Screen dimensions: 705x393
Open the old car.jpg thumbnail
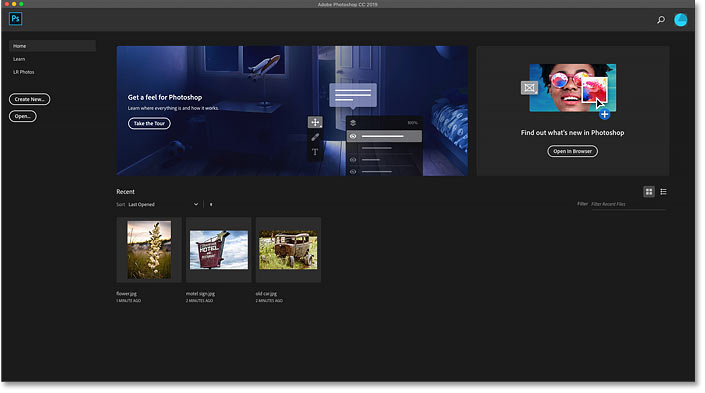click(288, 250)
